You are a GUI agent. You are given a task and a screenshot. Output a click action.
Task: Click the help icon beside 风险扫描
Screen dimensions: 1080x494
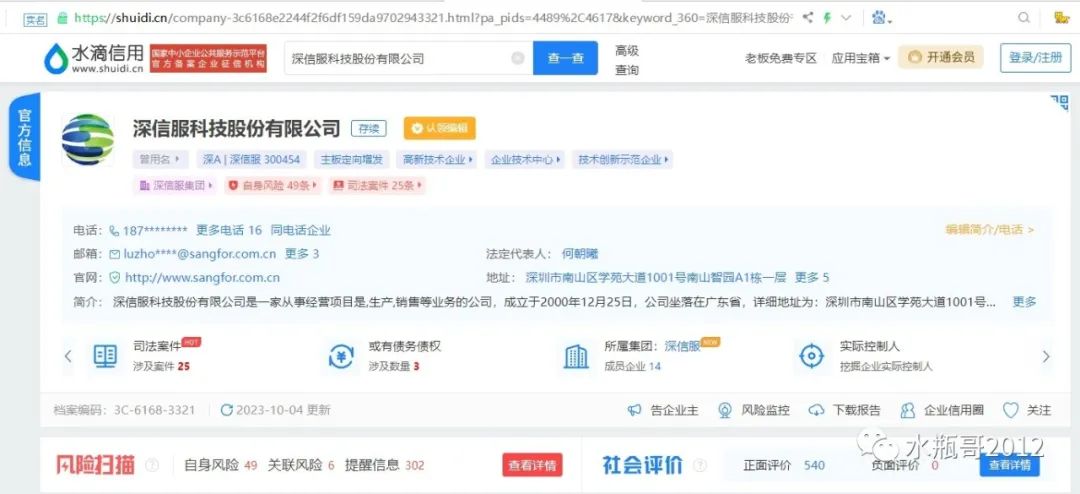click(152, 465)
